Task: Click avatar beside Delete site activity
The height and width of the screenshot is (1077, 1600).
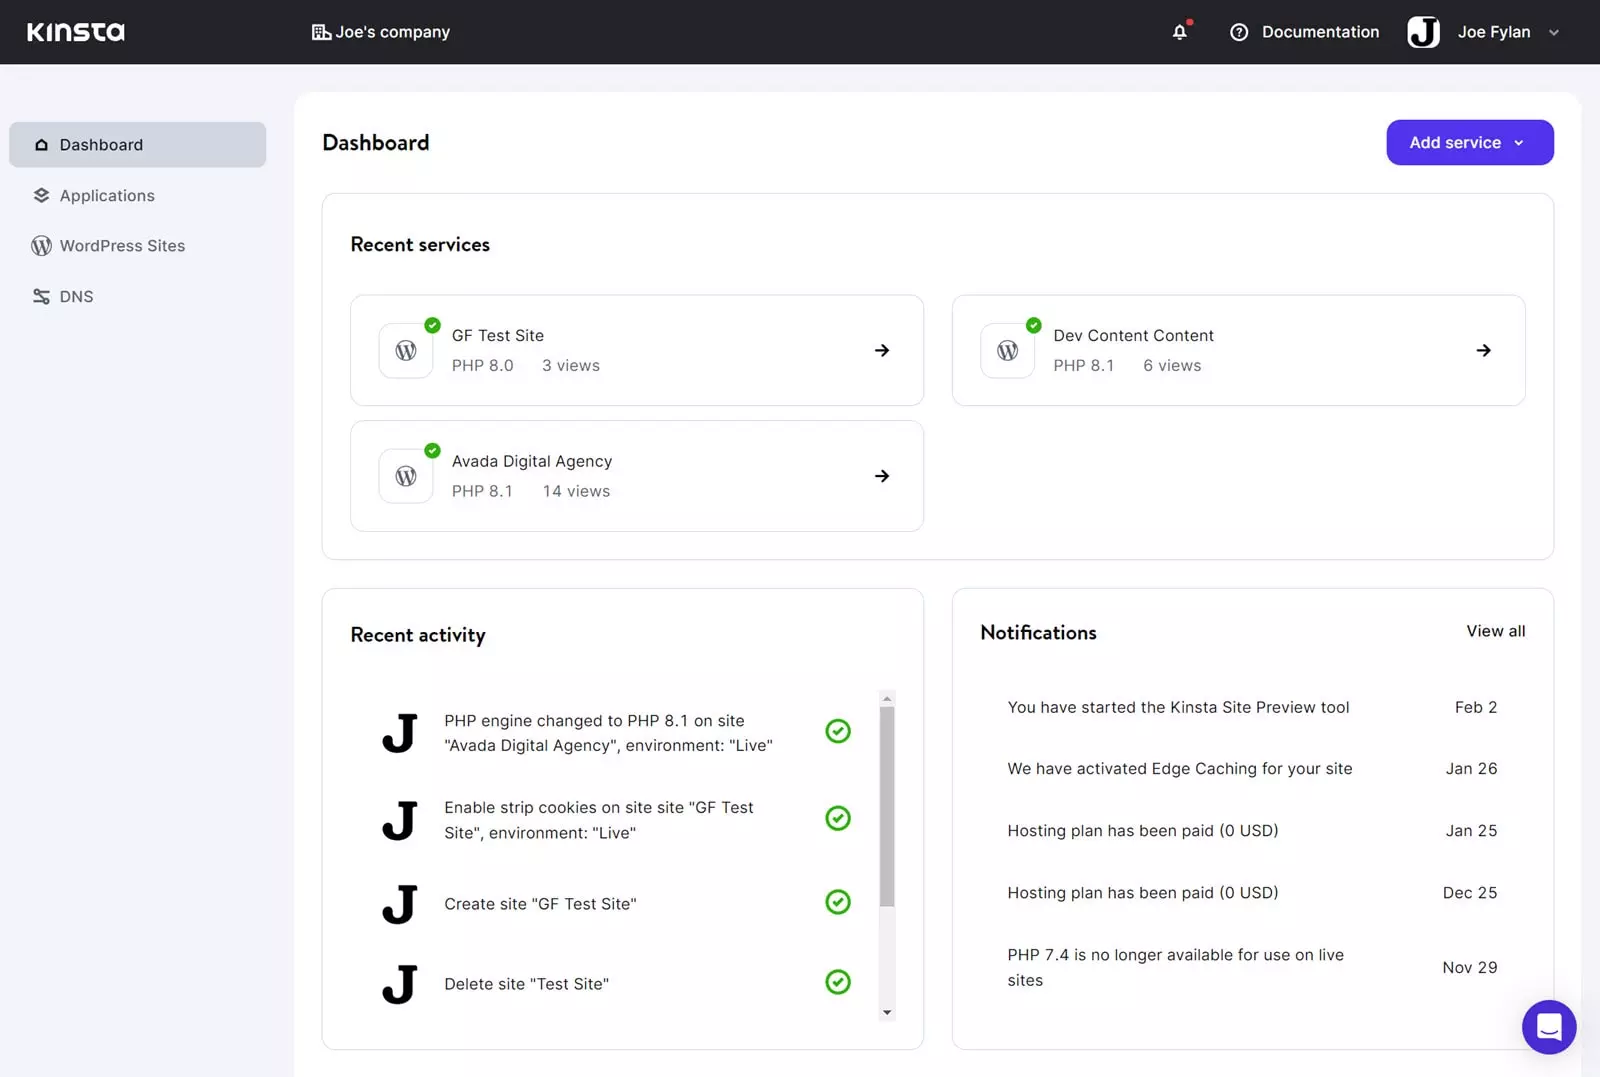Action: tap(400, 984)
